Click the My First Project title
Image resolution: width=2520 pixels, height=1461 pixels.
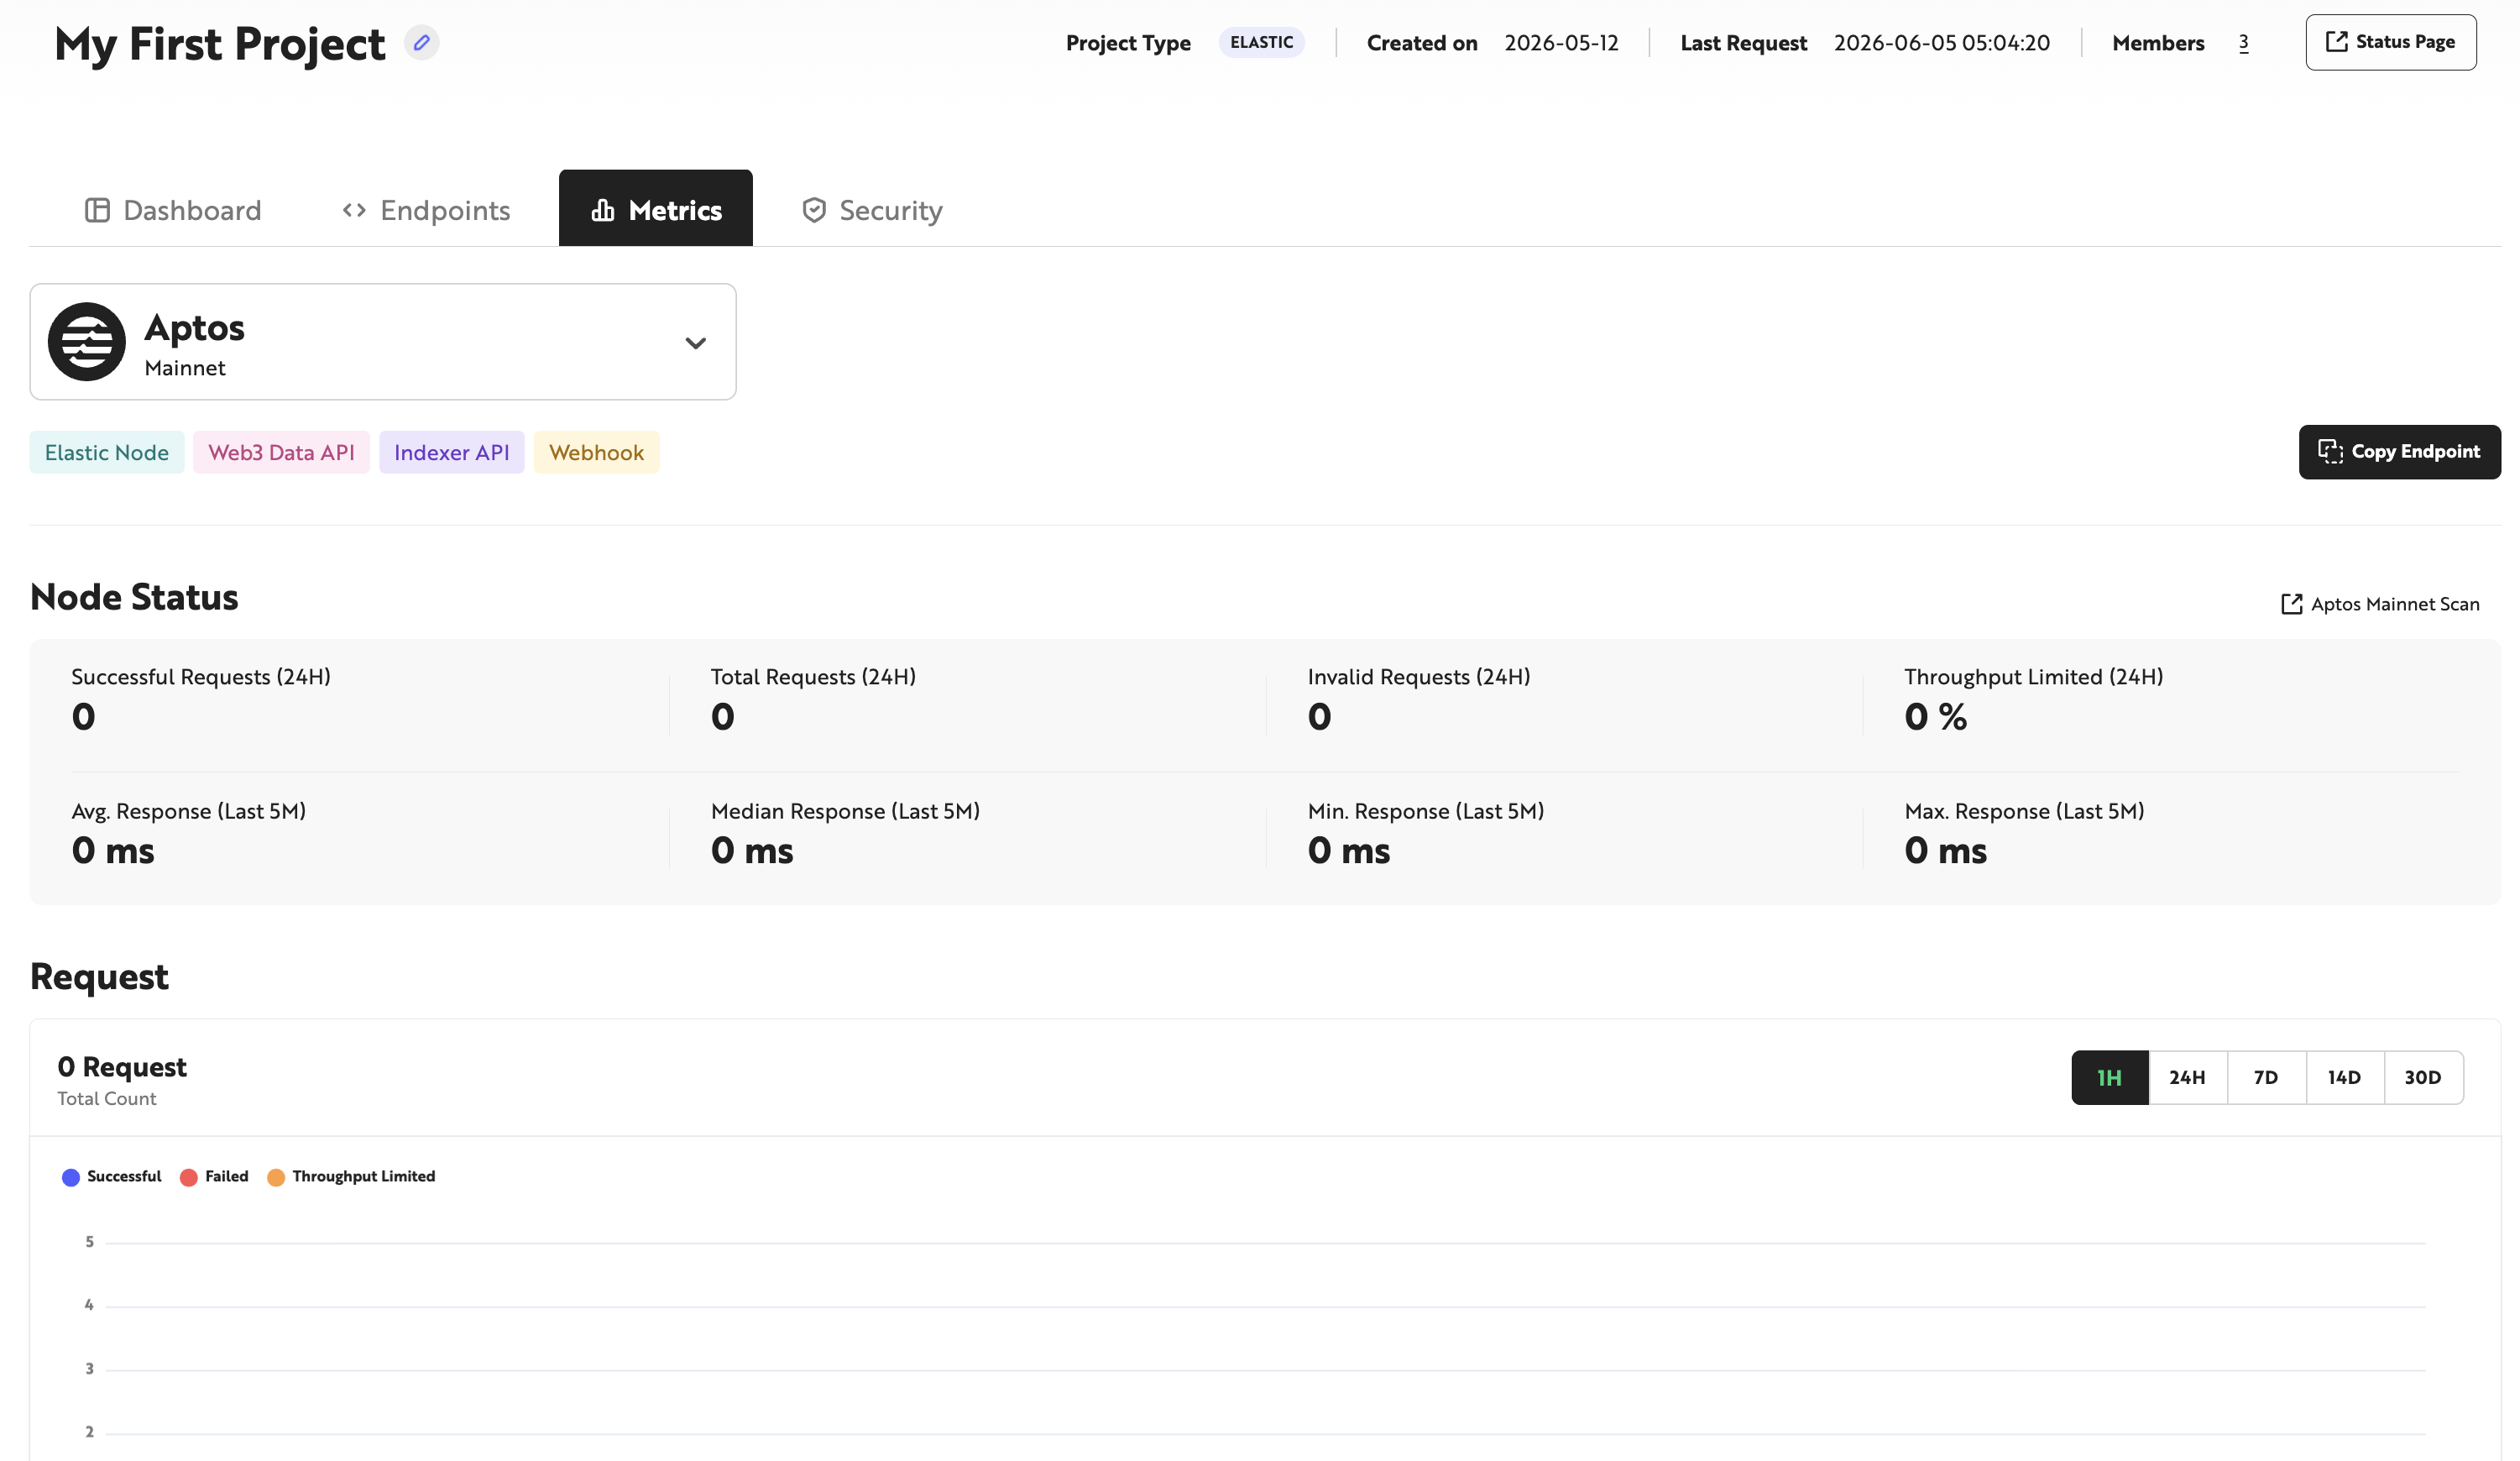(x=220, y=44)
